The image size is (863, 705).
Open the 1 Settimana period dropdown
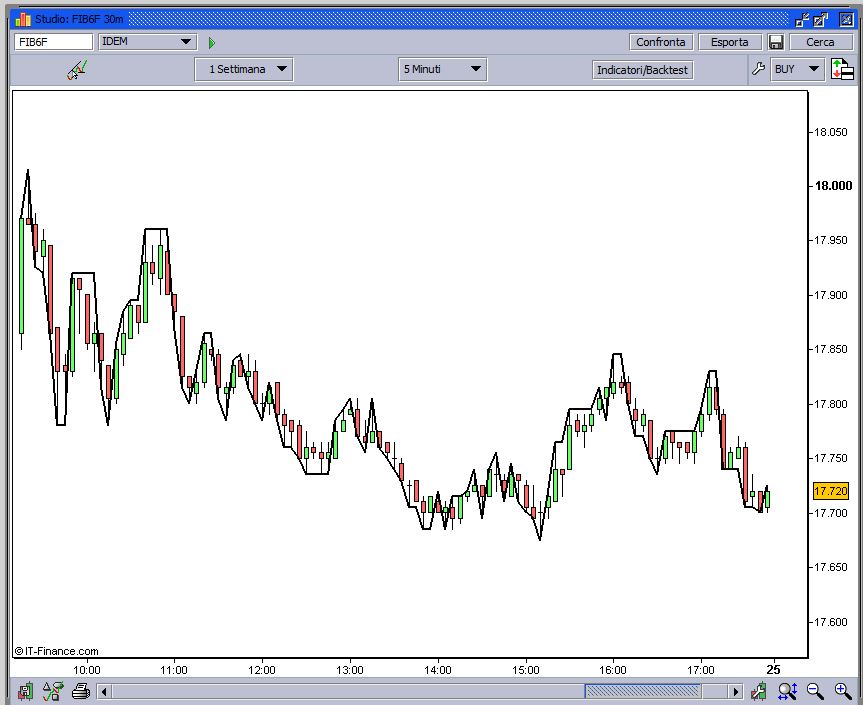point(244,69)
